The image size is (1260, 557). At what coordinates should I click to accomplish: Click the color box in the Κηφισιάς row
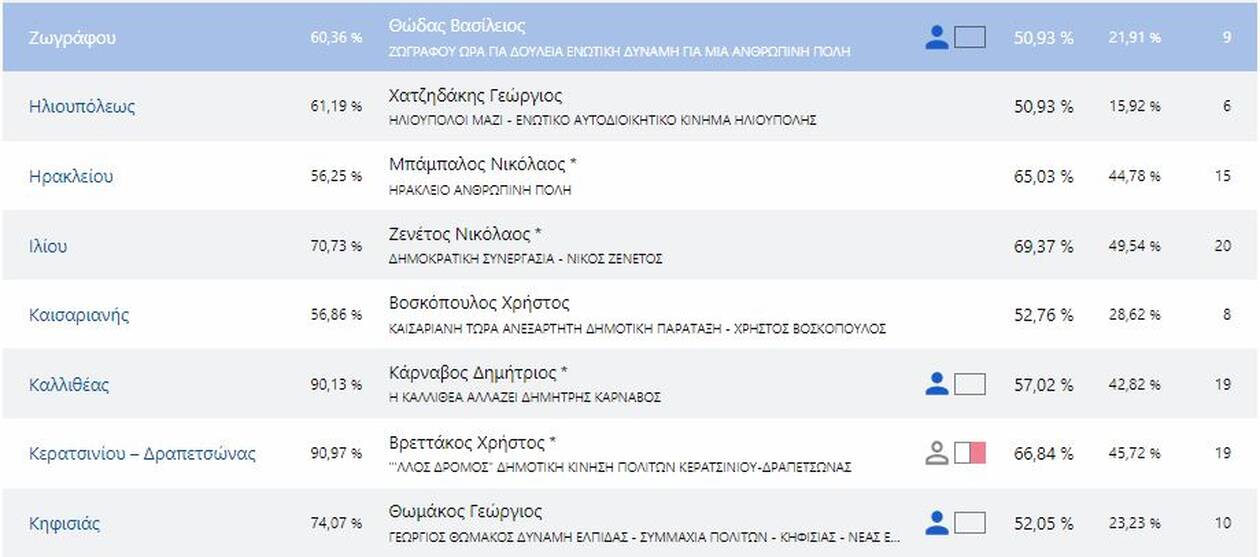tap(970, 522)
